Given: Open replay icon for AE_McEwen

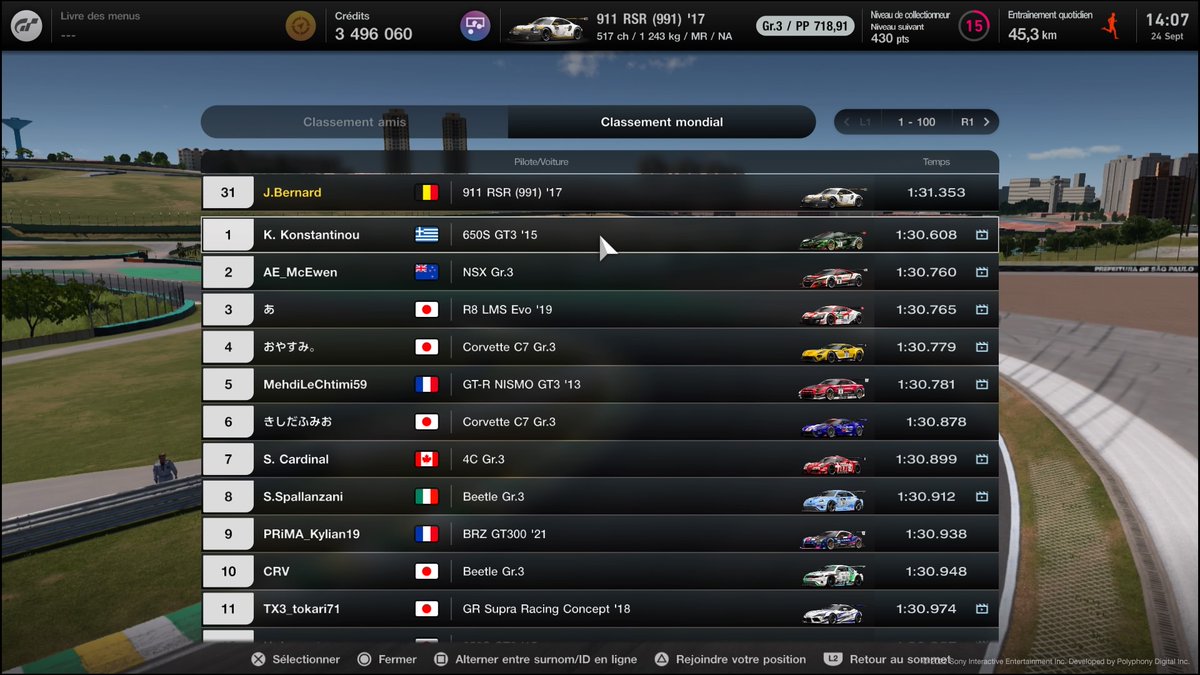Looking at the screenshot, I should [x=982, y=272].
